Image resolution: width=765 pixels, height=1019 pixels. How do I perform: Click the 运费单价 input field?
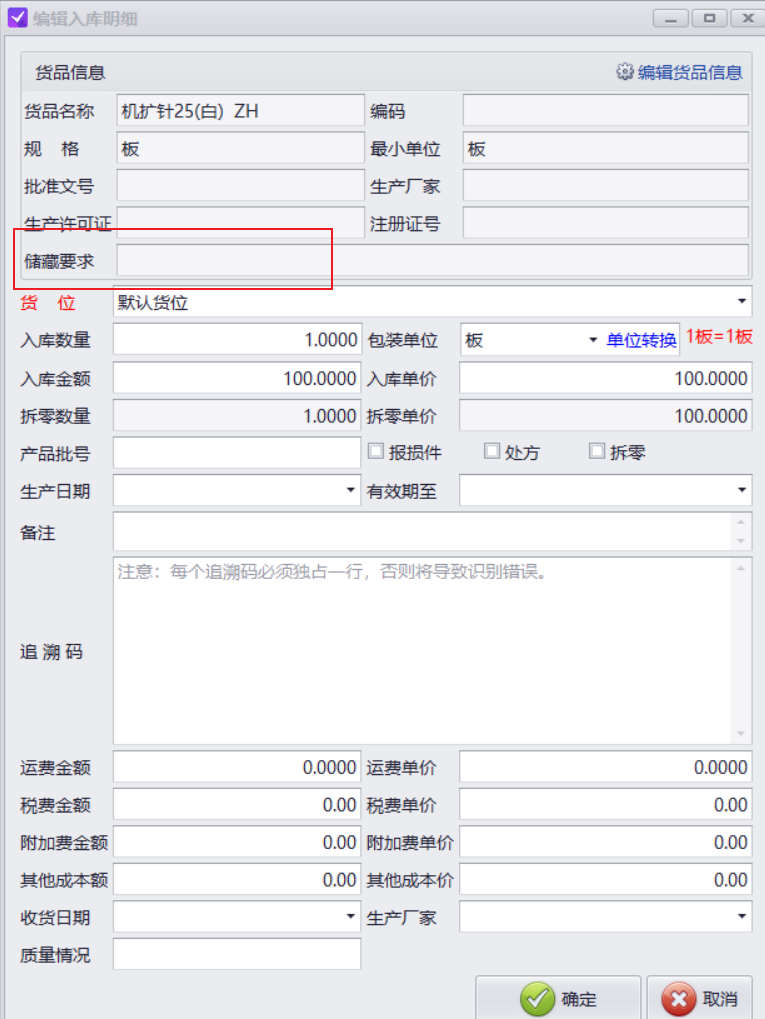(x=605, y=767)
